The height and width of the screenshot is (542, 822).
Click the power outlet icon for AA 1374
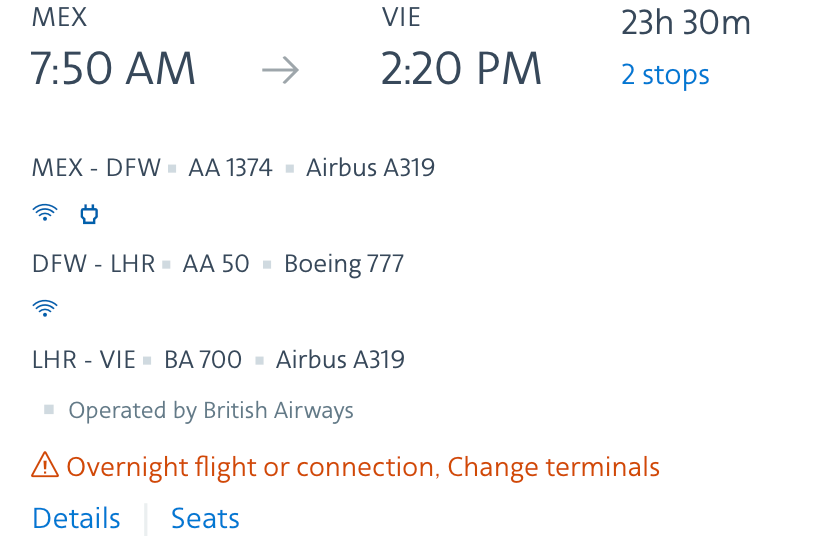tap(89, 214)
